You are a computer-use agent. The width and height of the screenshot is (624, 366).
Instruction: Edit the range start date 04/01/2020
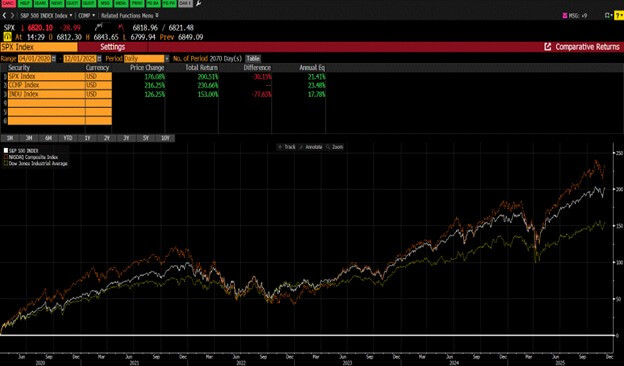[x=34, y=58]
